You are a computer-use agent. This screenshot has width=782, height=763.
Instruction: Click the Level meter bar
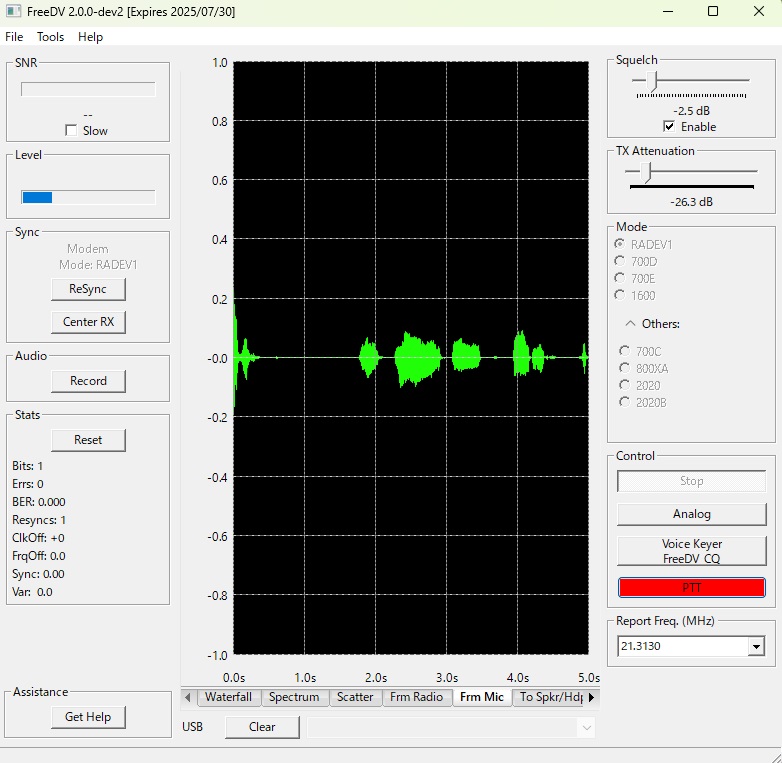click(x=88, y=197)
